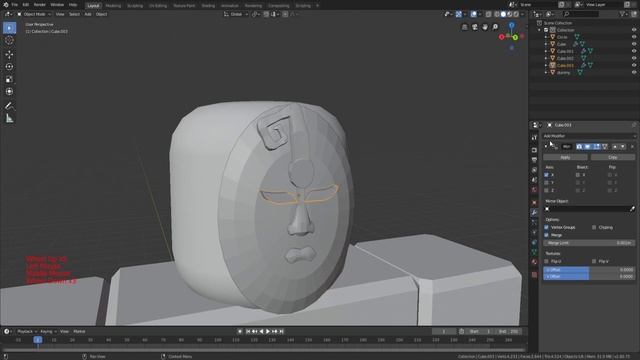Viewport: 640px width, 360px height.
Task: Open the Object Mode dropdown
Action: pos(34,14)
